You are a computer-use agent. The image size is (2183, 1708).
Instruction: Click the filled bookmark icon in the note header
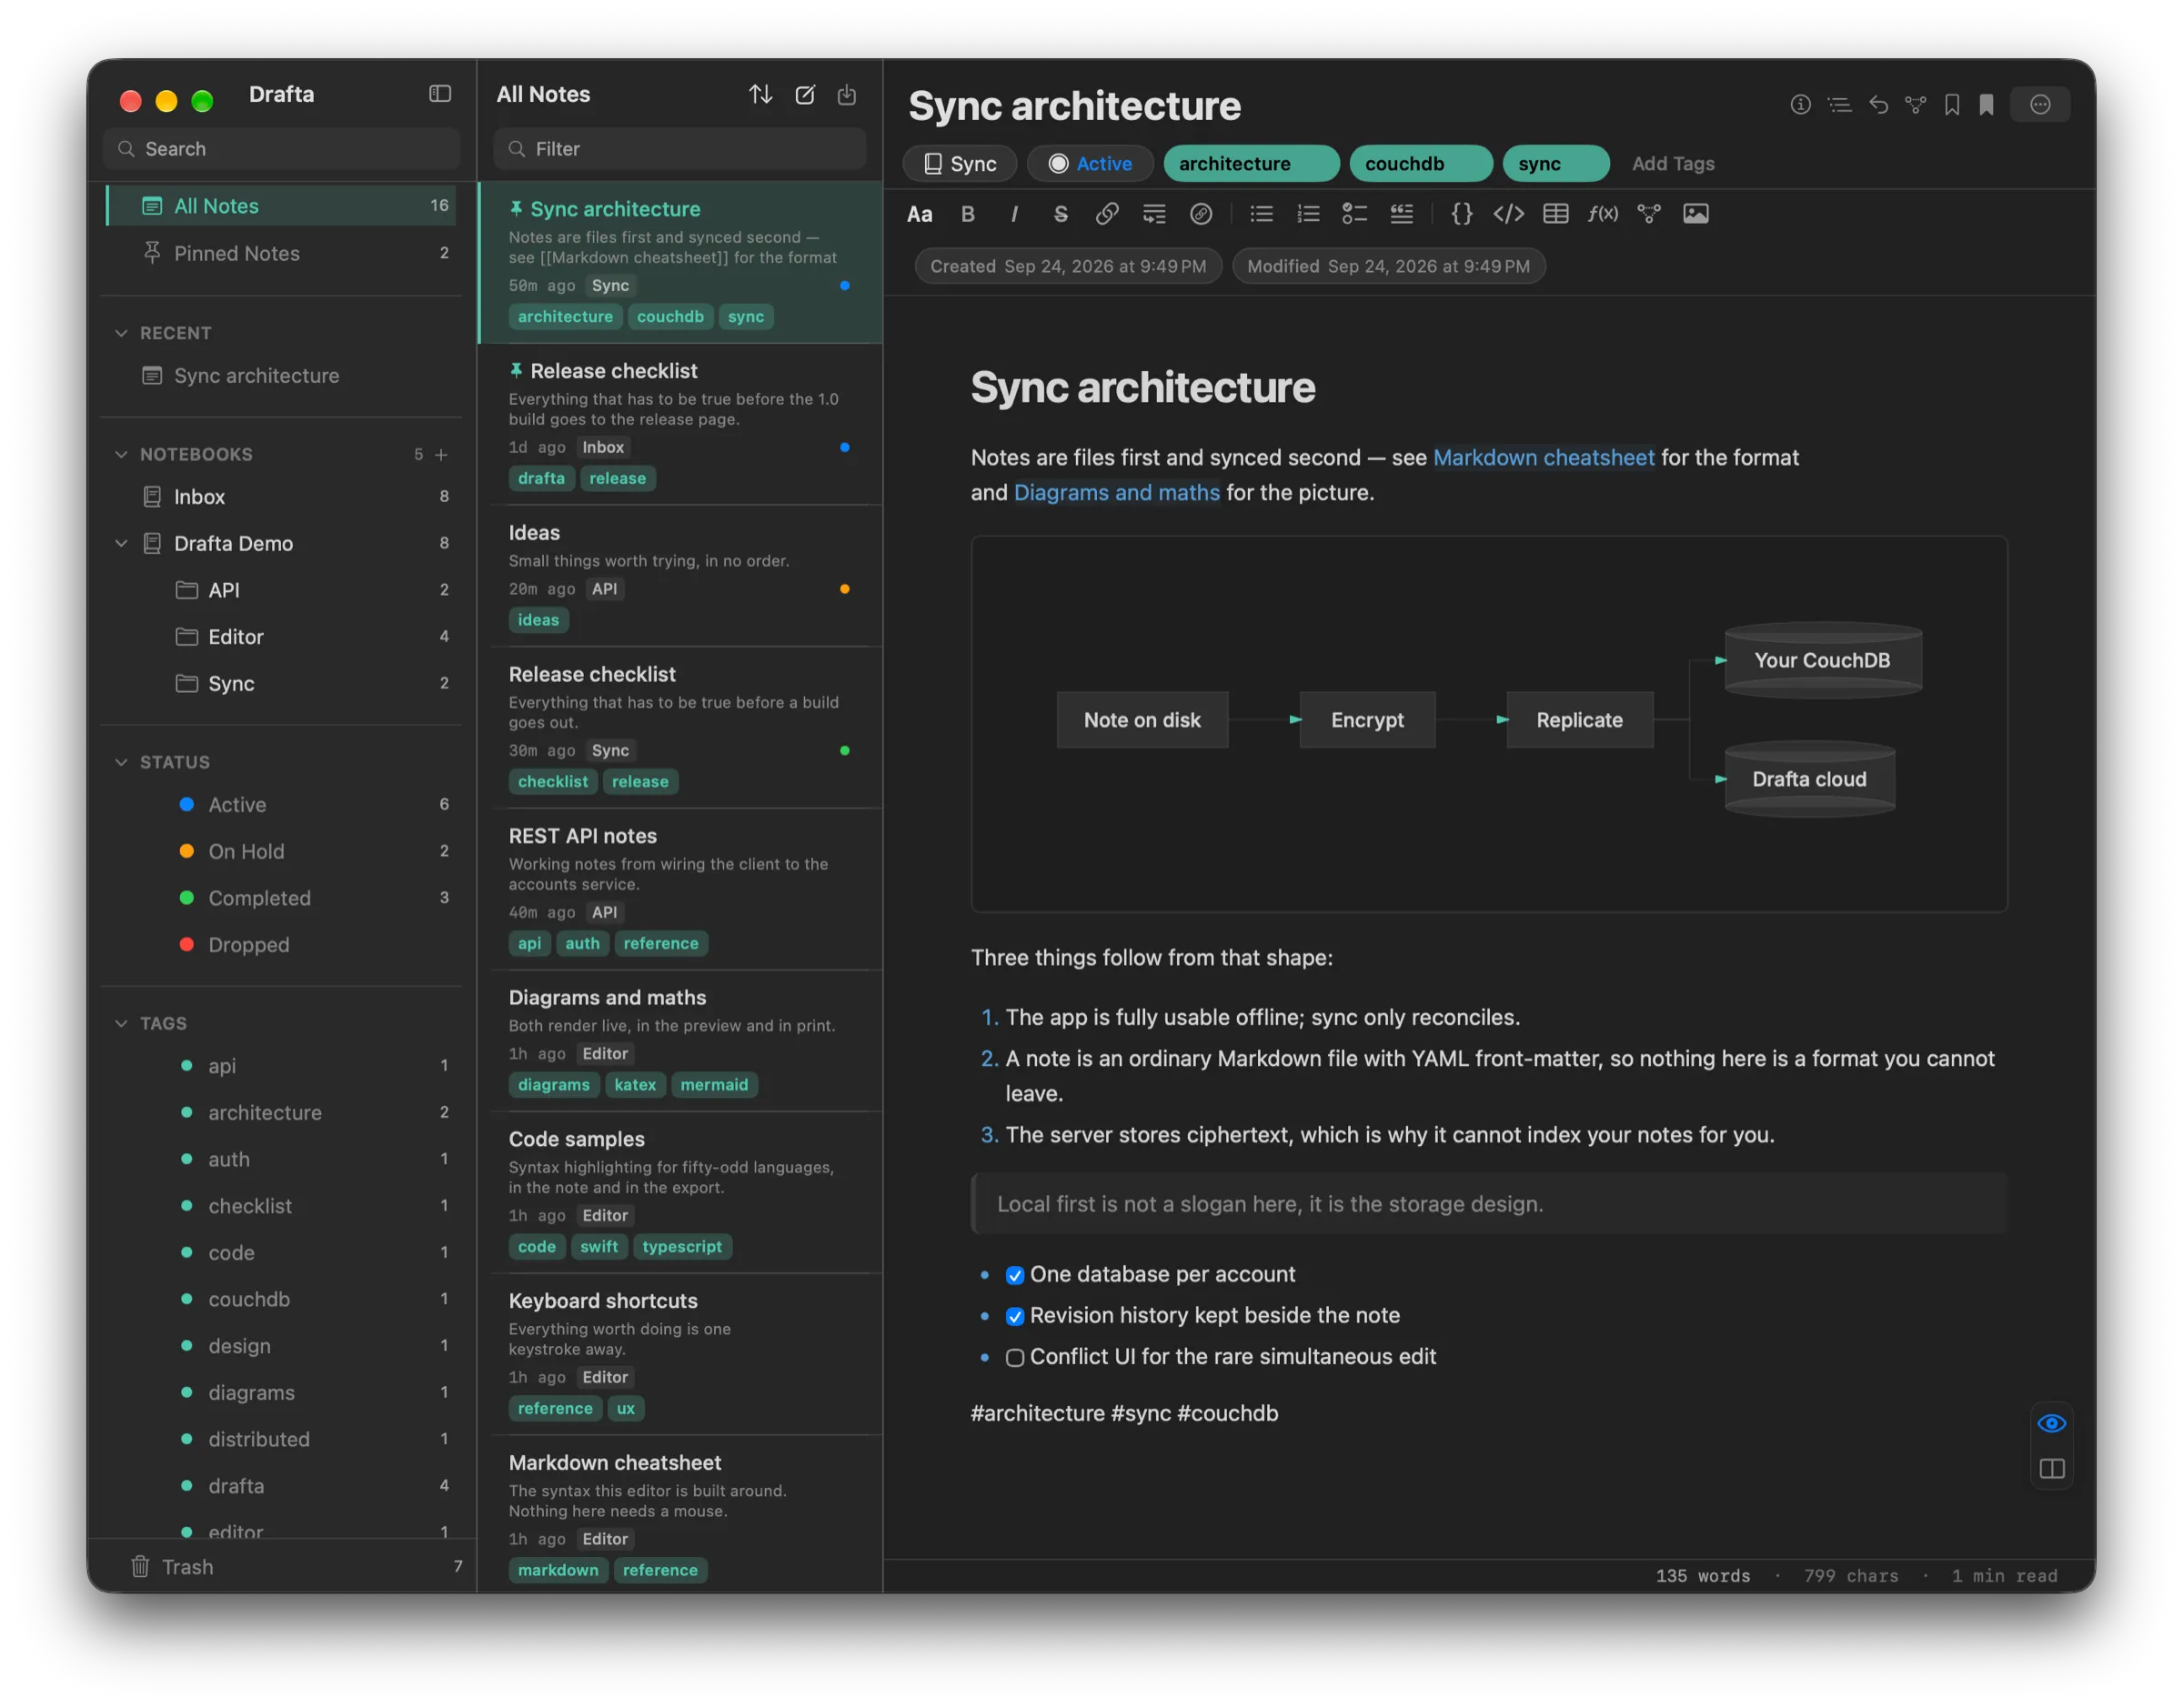1986,104
